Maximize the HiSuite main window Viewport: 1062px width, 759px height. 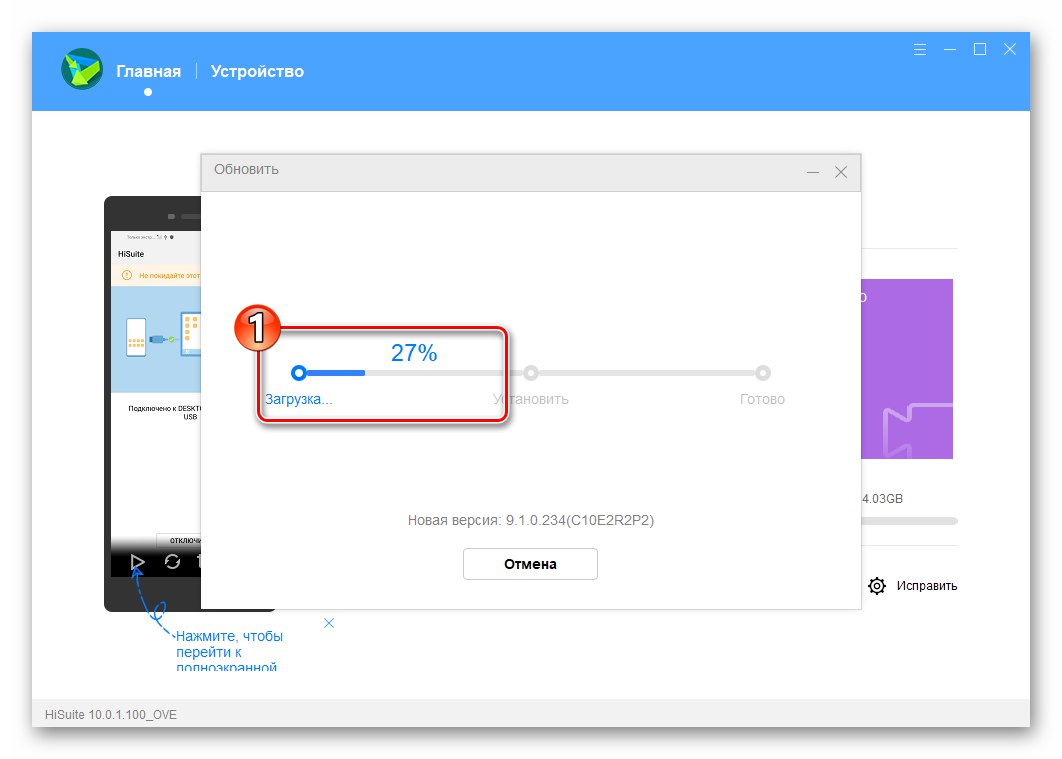pyautogui.click(x=979, y=49)
